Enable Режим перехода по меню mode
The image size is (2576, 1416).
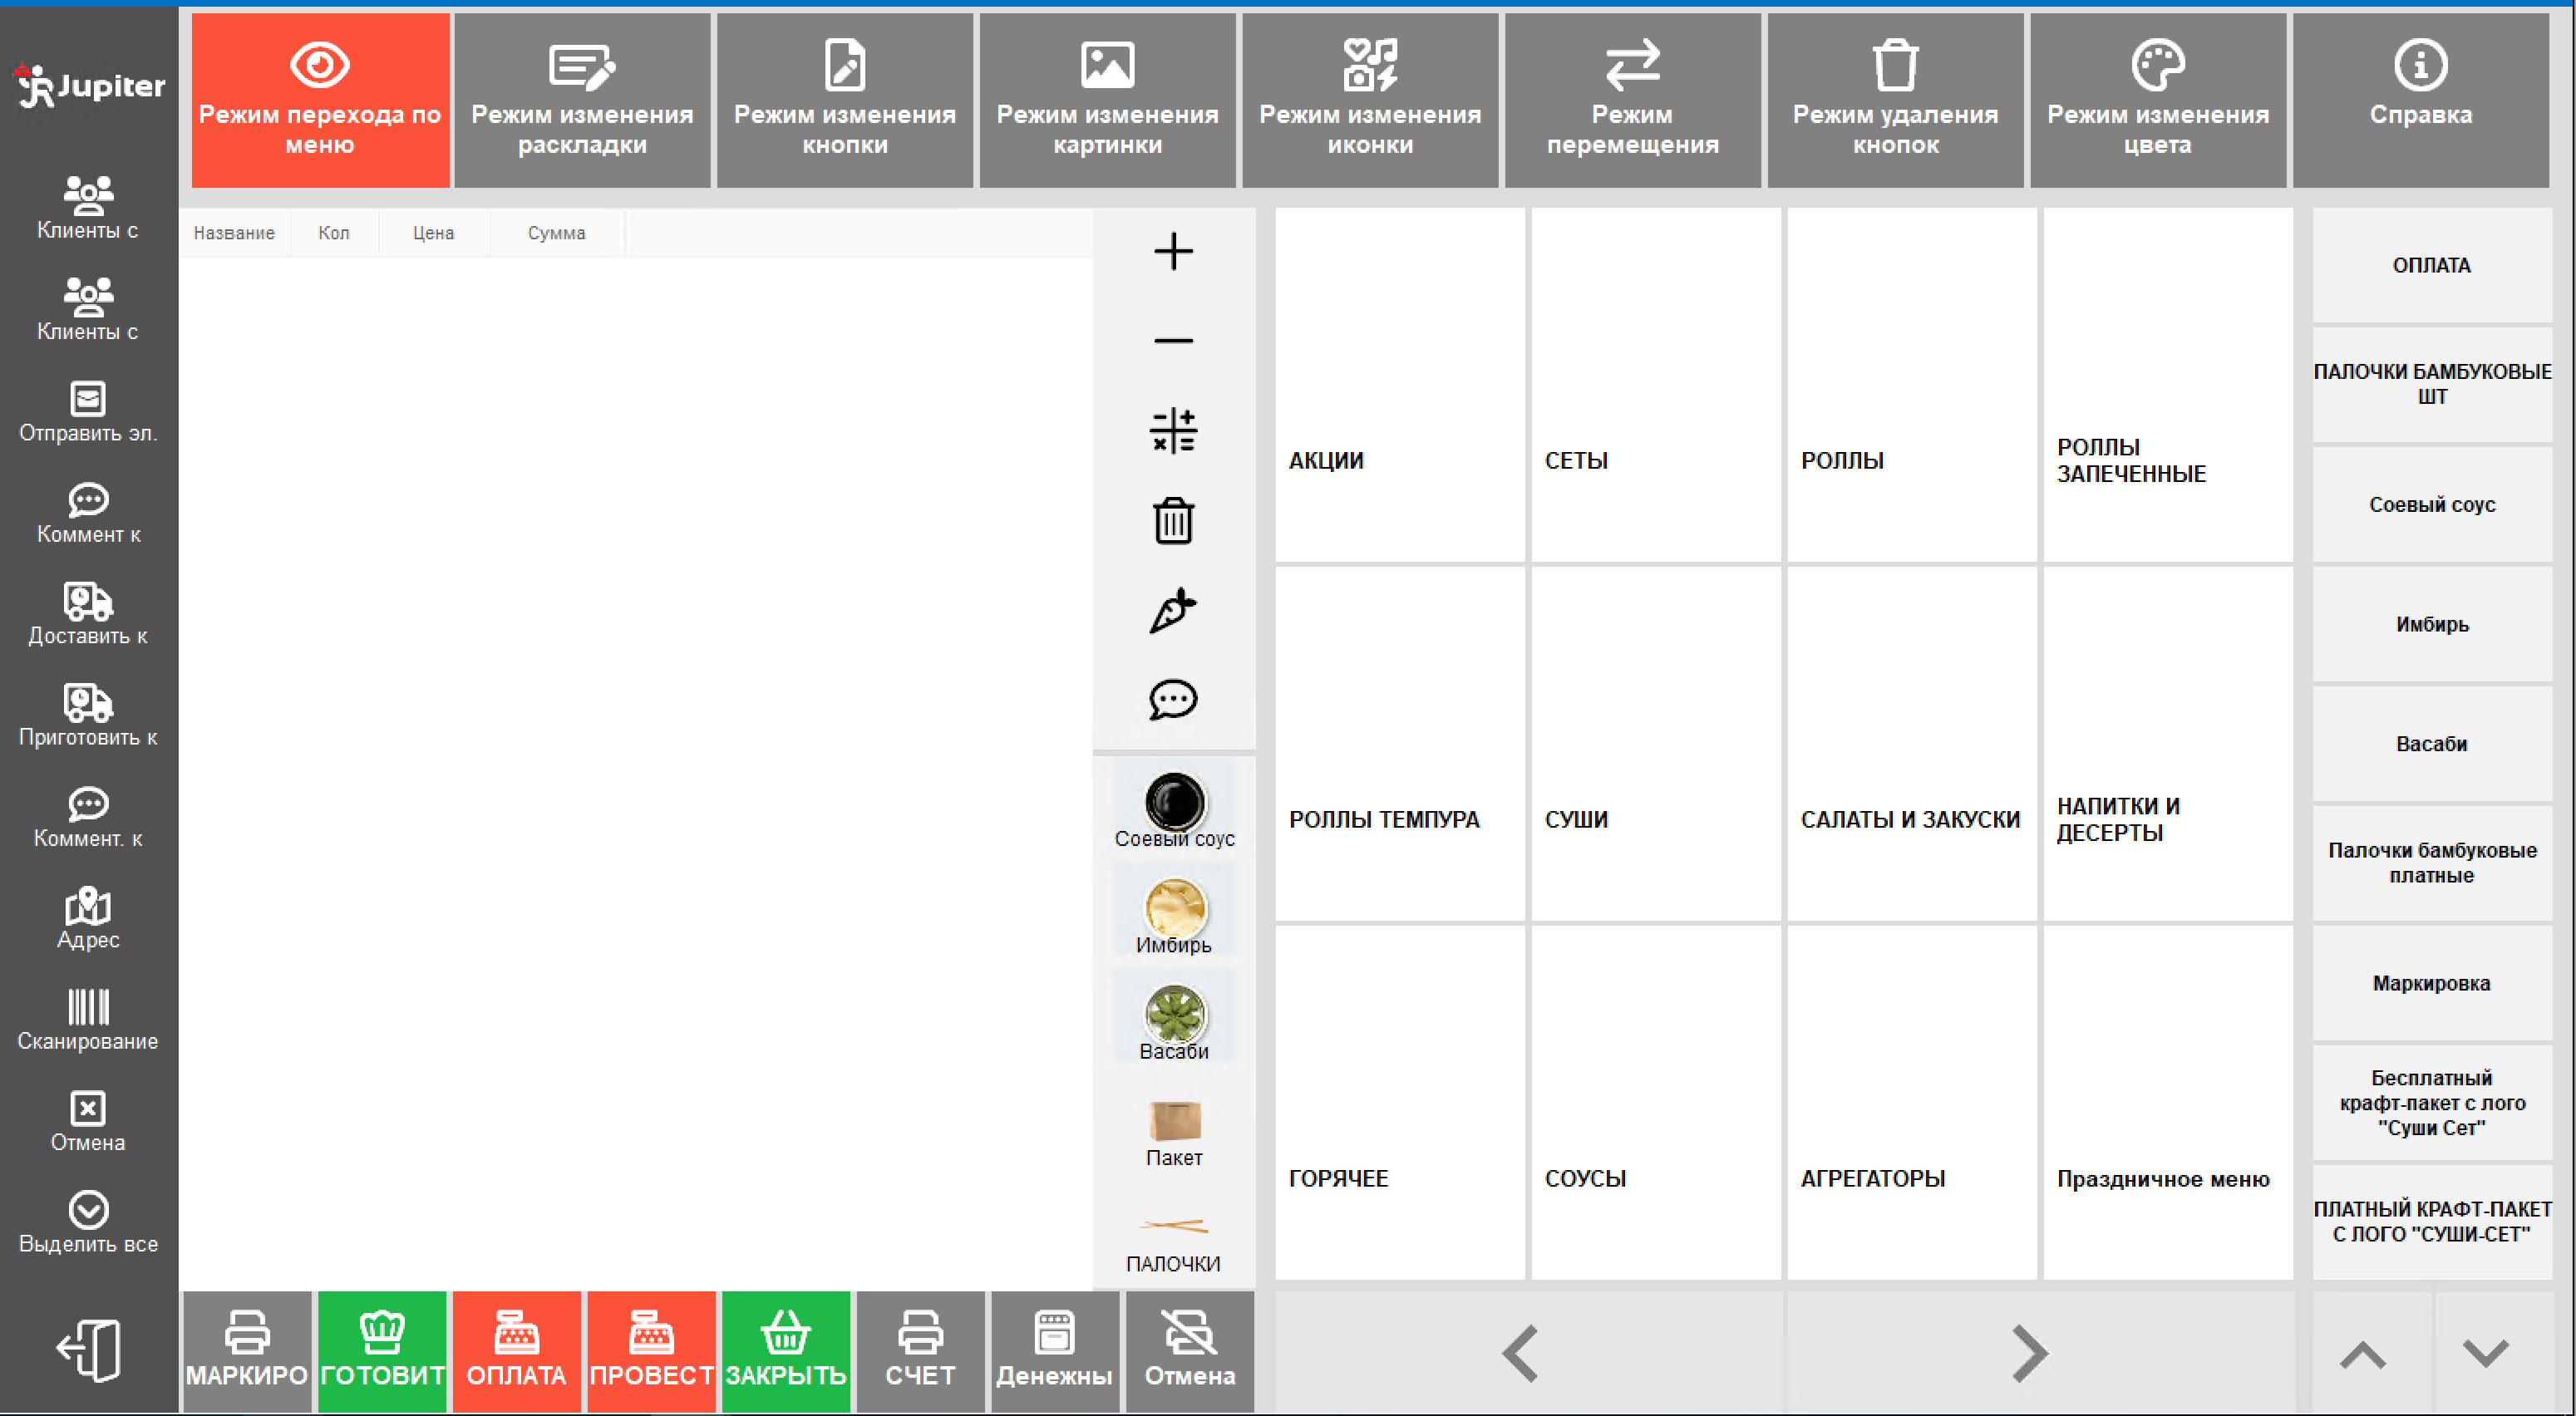320,100
